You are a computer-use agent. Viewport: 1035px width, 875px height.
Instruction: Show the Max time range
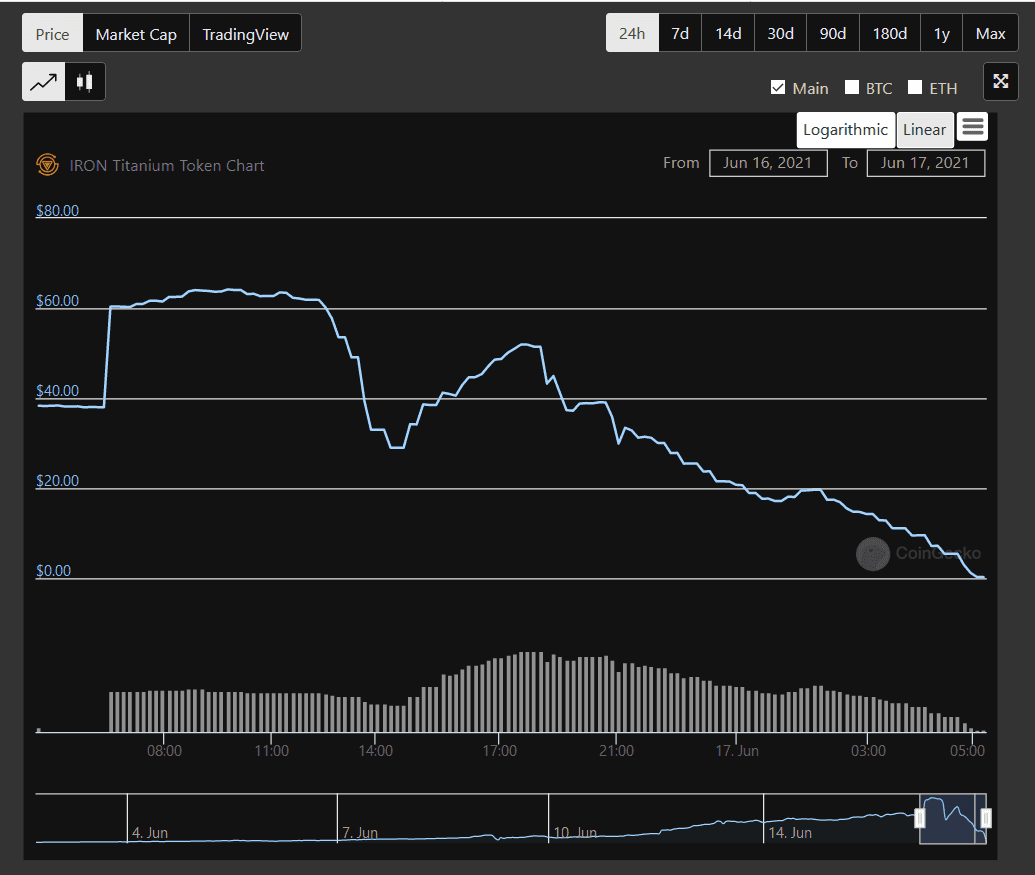pos(990,34)
